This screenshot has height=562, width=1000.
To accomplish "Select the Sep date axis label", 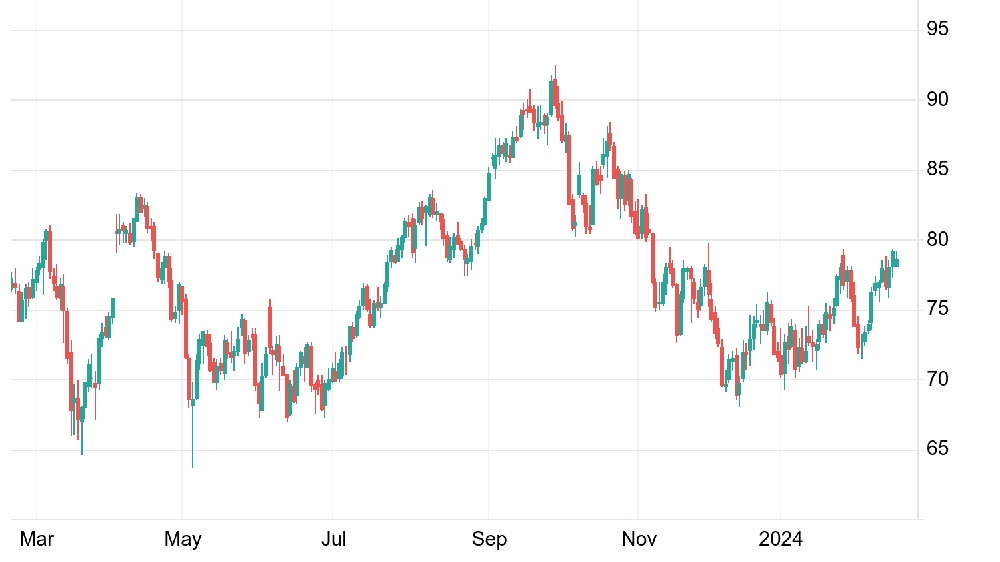I will 489,539.
